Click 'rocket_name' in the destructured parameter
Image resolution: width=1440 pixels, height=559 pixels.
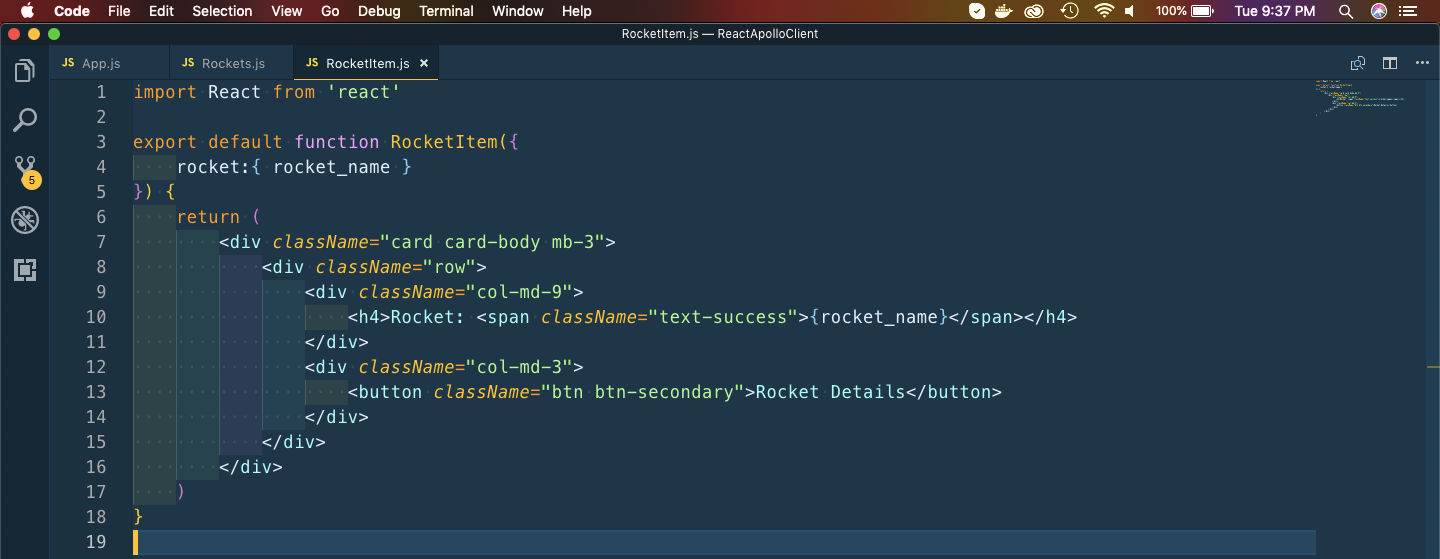331,167
